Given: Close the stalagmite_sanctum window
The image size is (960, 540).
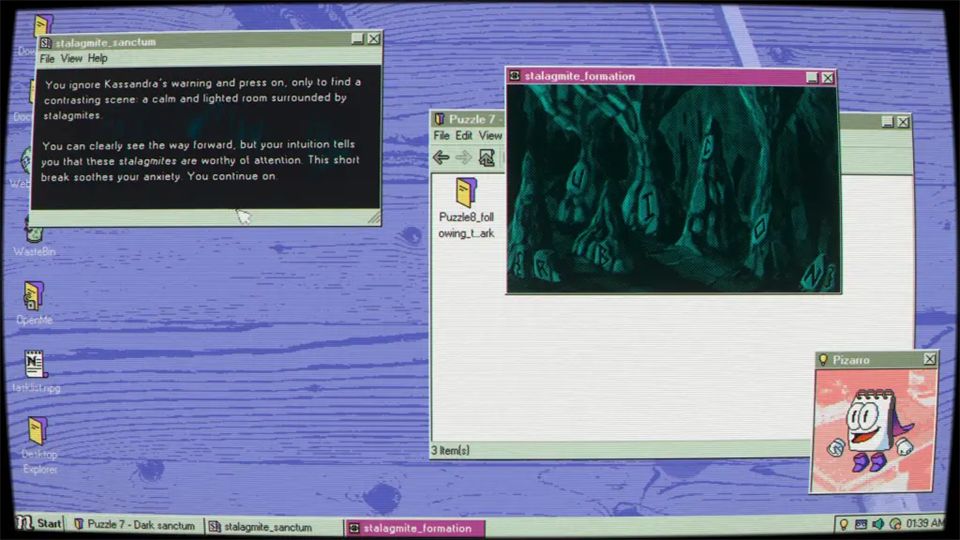Looking at the screenshot, I should (373, 39).
